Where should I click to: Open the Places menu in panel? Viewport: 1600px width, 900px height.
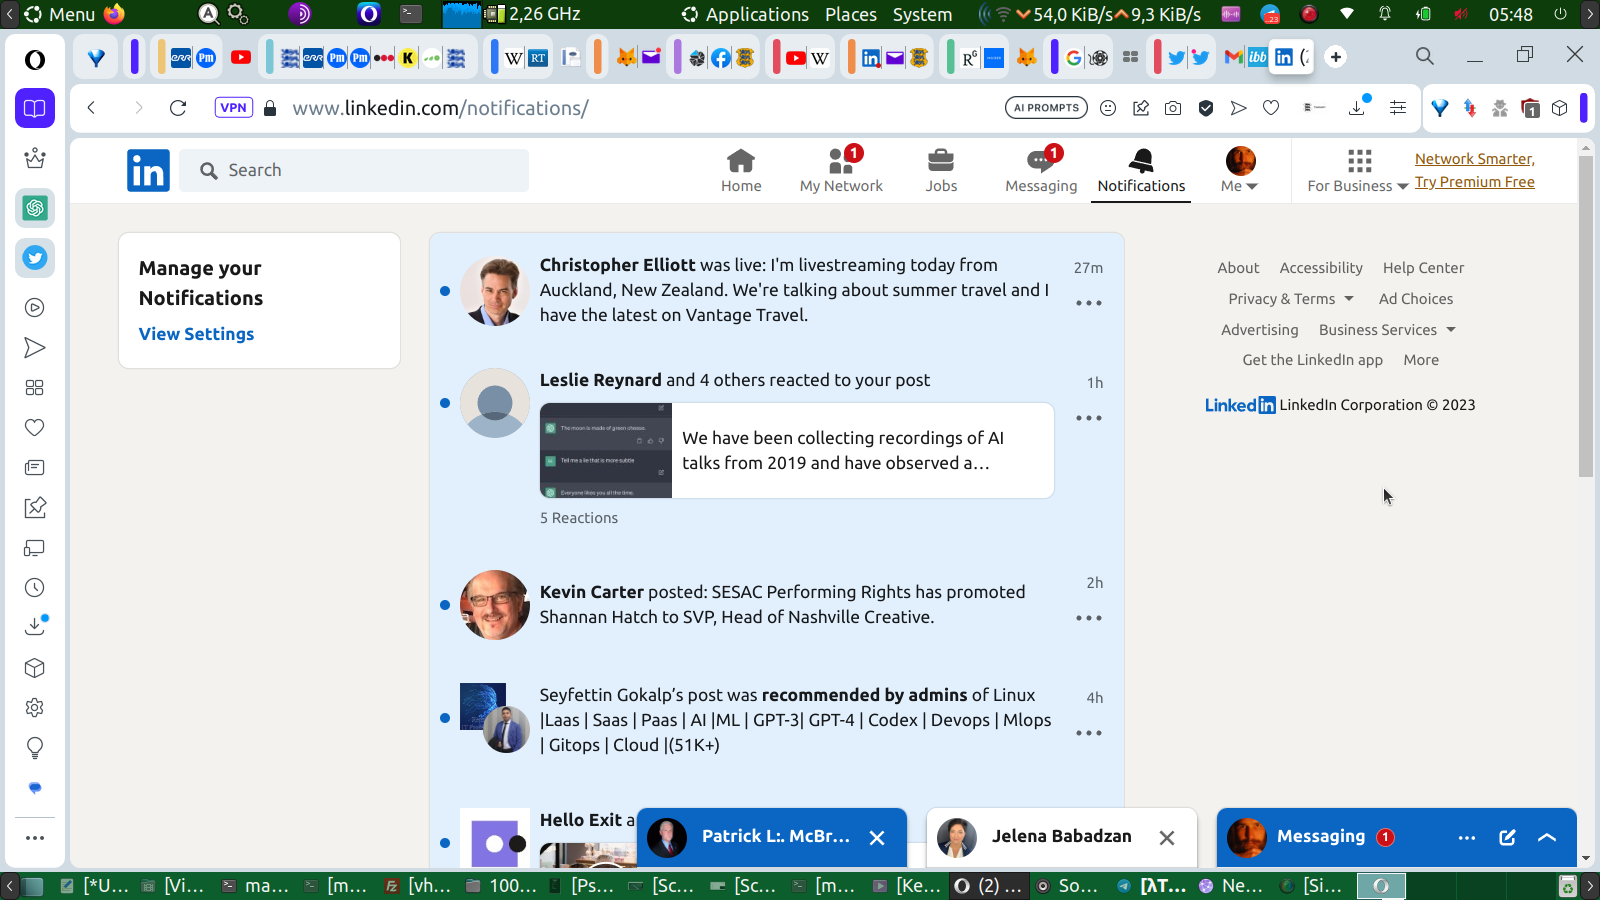(851, 14)
